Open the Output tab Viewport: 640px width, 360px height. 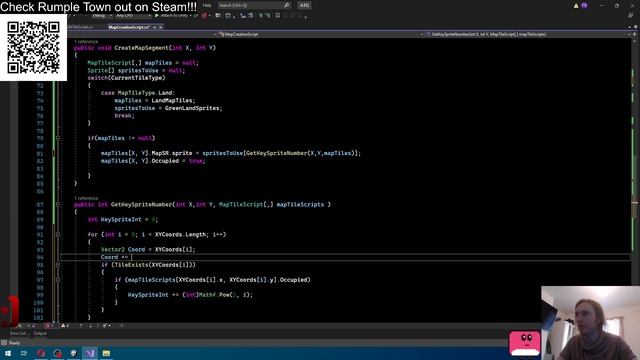click(40, 333)
